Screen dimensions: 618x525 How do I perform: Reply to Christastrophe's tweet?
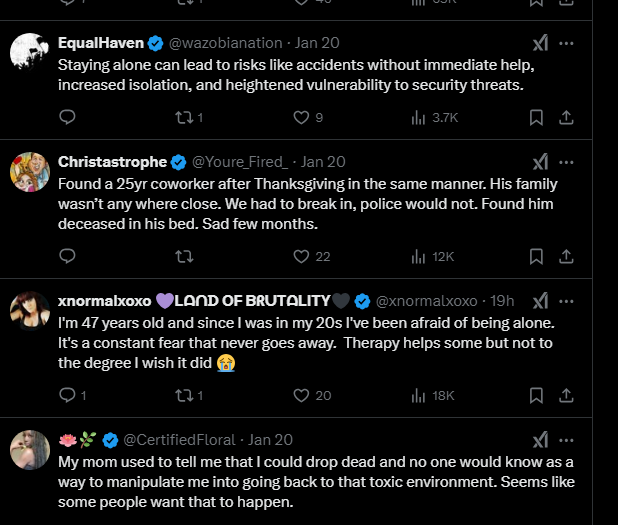point(68,257)
